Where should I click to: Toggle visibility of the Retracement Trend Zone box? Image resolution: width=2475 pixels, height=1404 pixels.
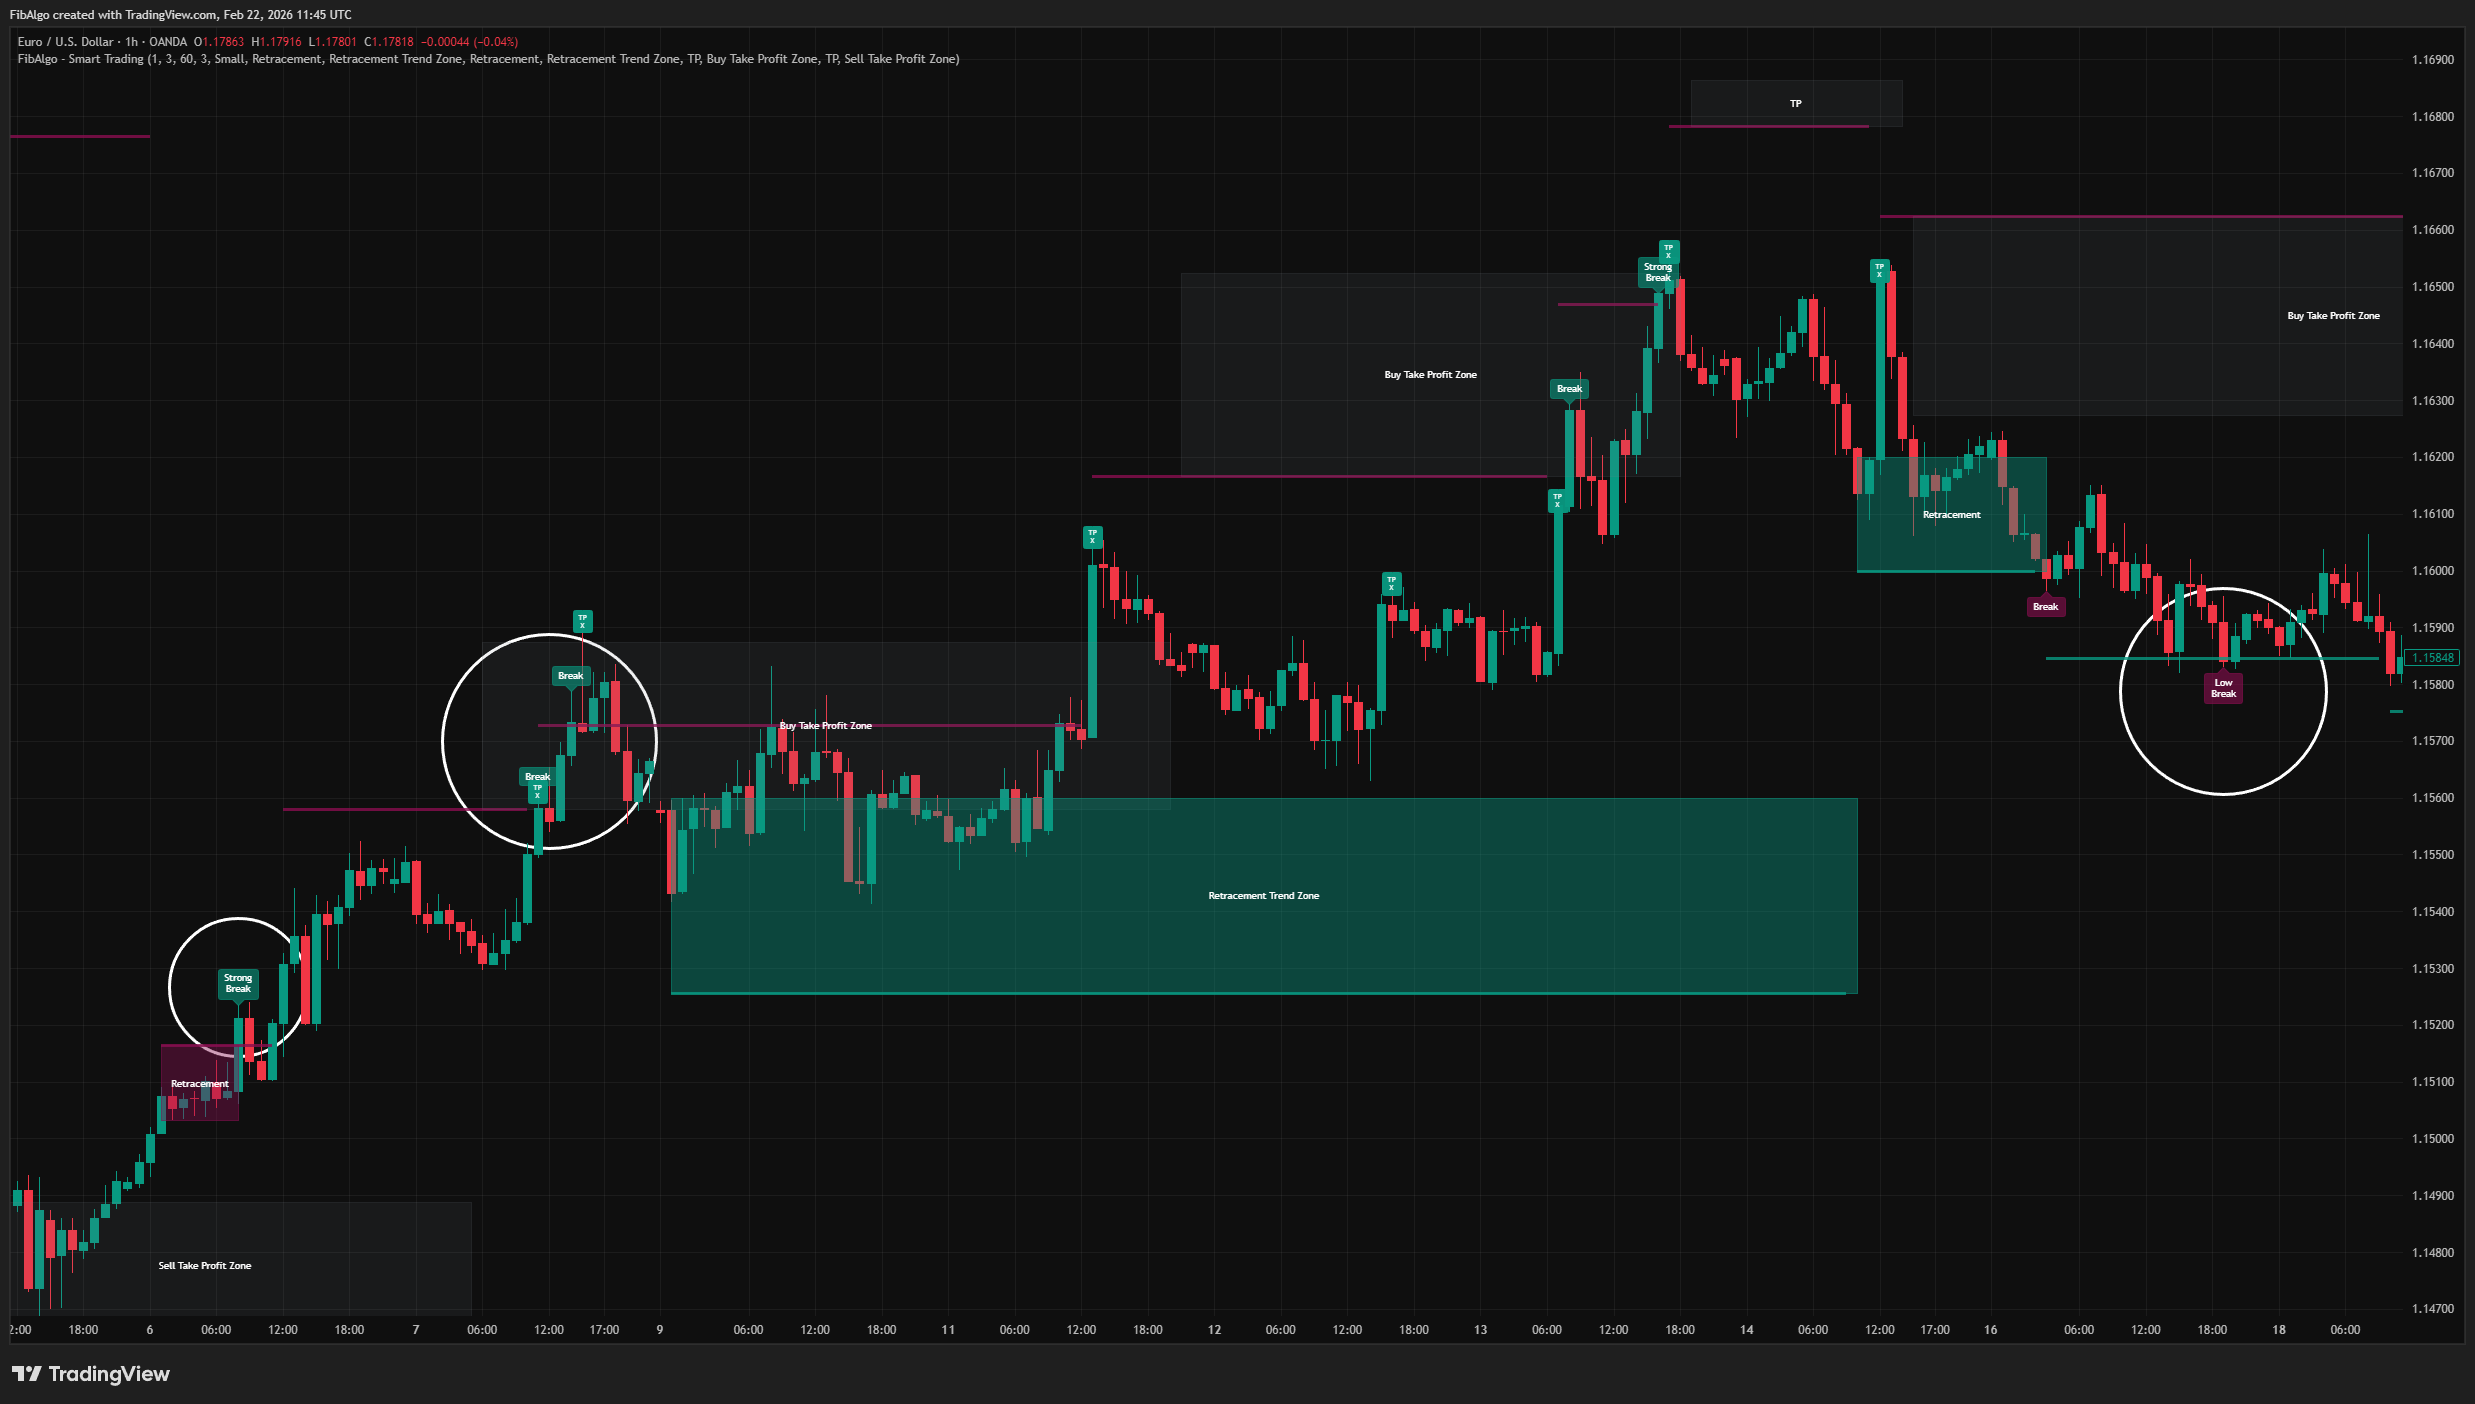1263,895
